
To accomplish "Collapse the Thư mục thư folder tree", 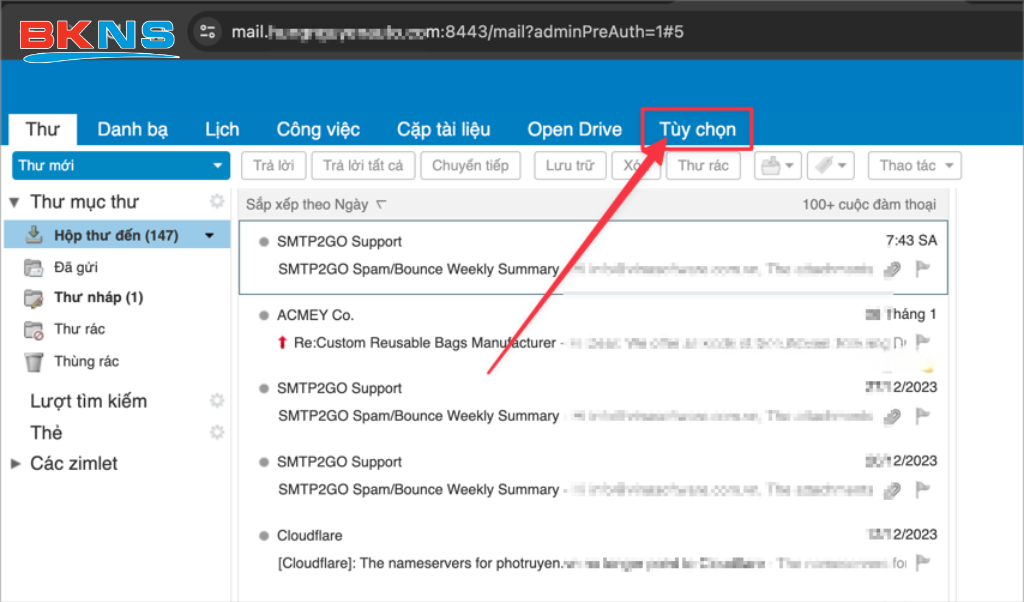I will (15, 202).
